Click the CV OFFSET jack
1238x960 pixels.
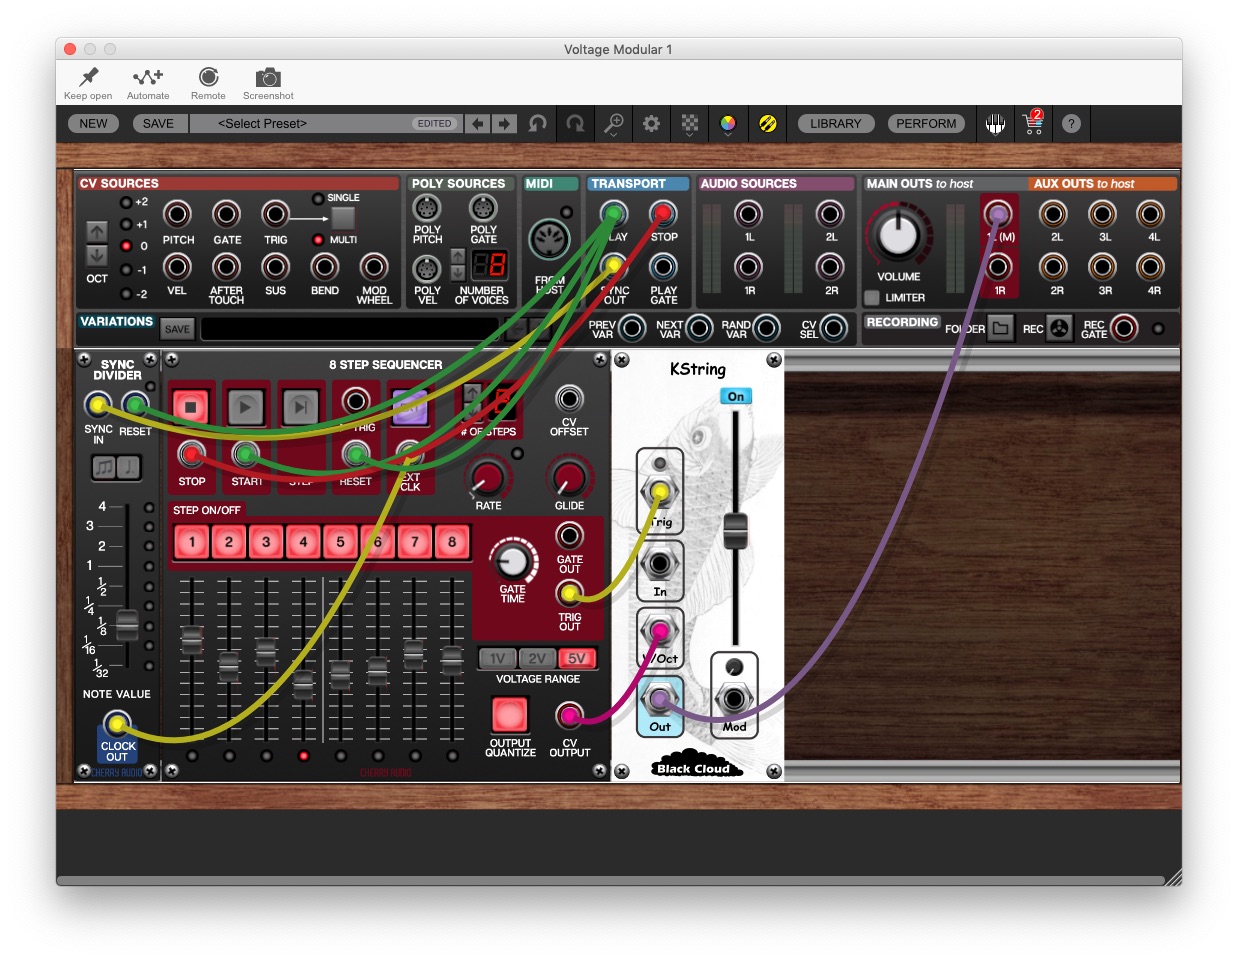pos(569,399)
